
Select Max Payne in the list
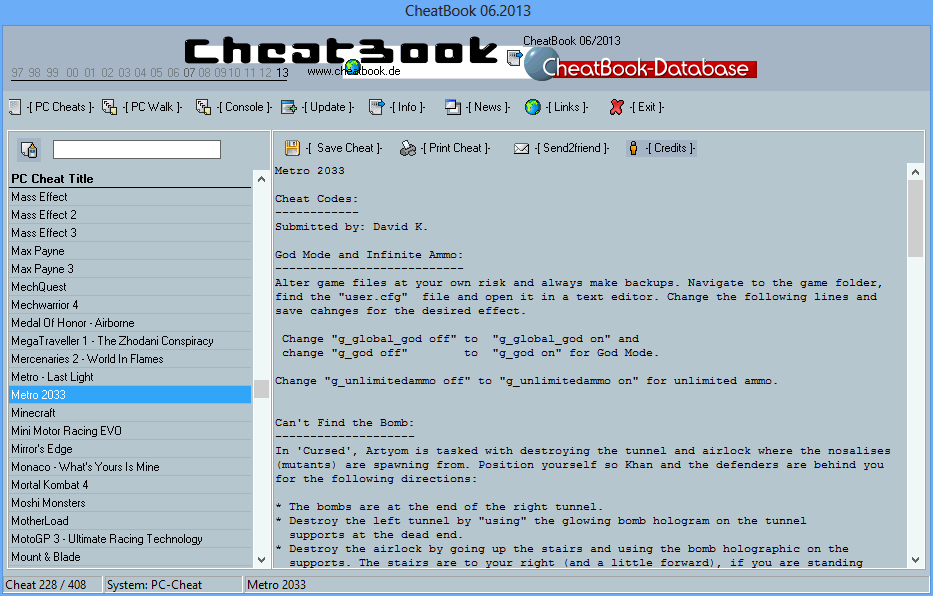point(130,251)
